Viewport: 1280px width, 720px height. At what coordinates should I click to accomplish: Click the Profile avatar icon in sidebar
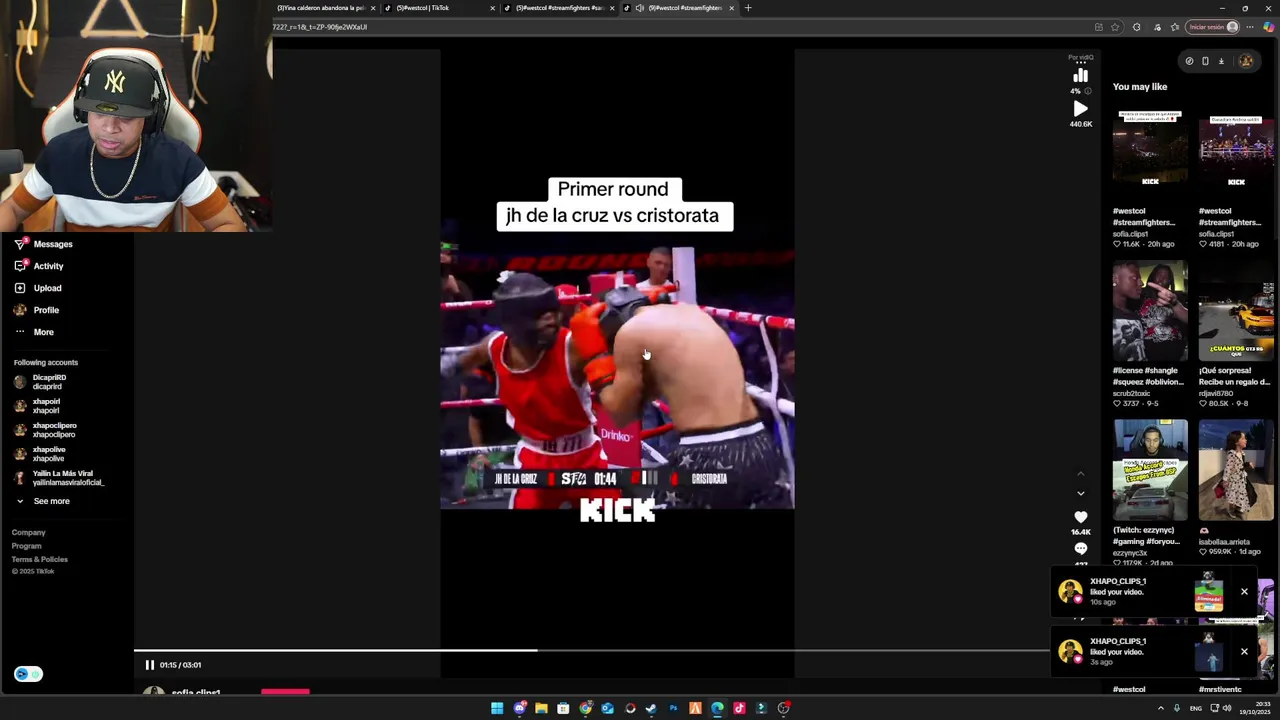tap(20, 310)
